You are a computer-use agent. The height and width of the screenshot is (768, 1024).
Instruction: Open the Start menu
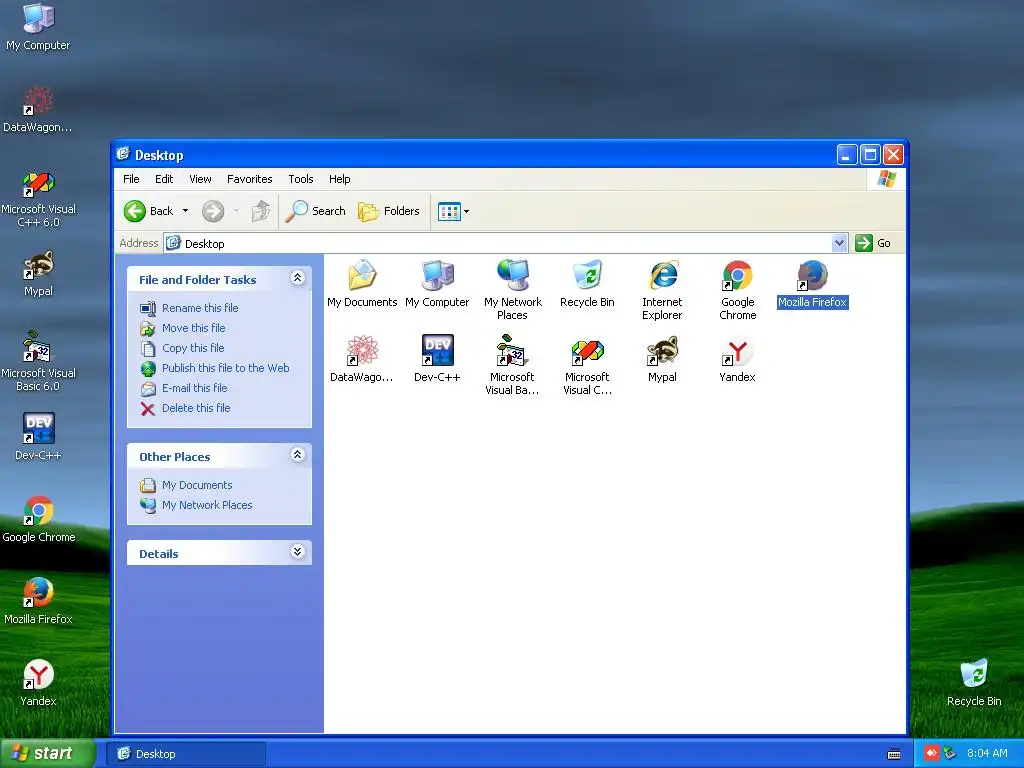pos(47,754)
